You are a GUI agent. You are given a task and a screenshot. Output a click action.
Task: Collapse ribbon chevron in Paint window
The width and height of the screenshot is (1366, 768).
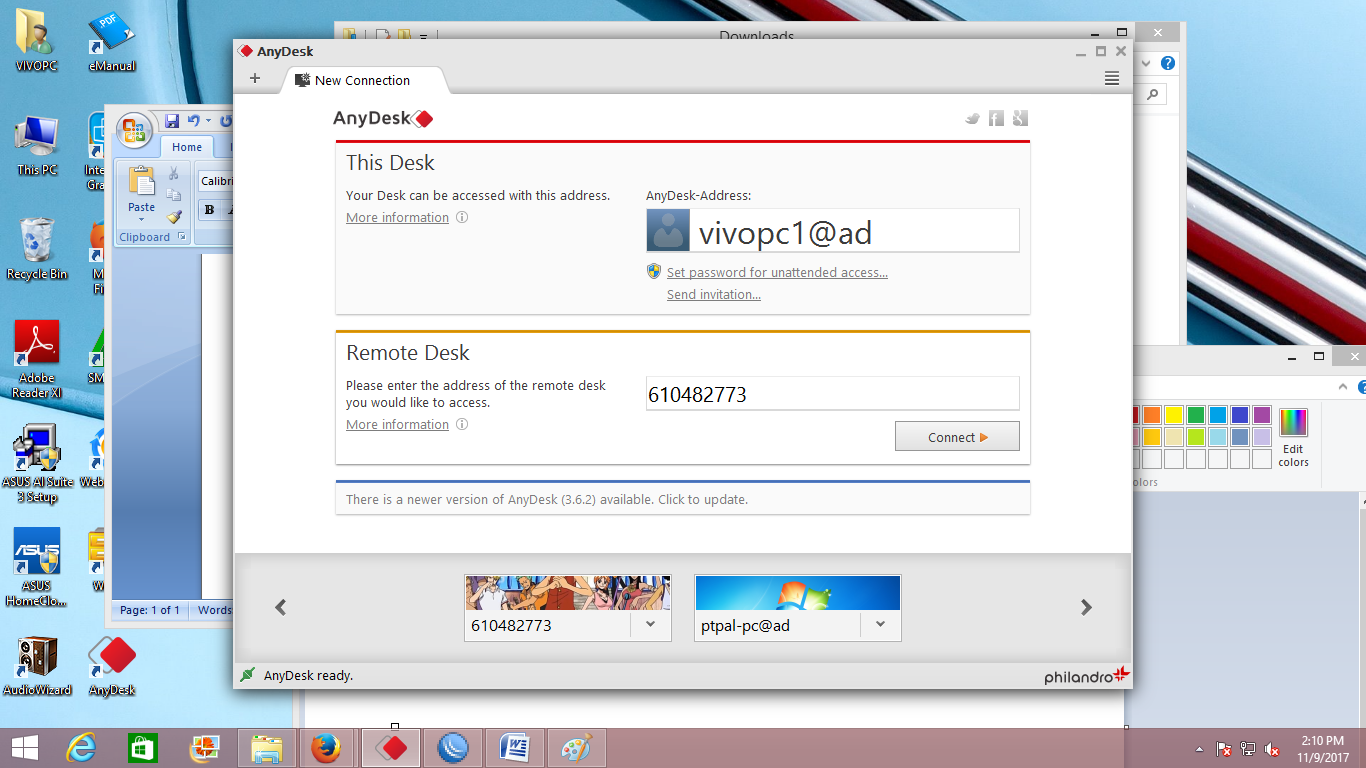tap(1342, 386)
